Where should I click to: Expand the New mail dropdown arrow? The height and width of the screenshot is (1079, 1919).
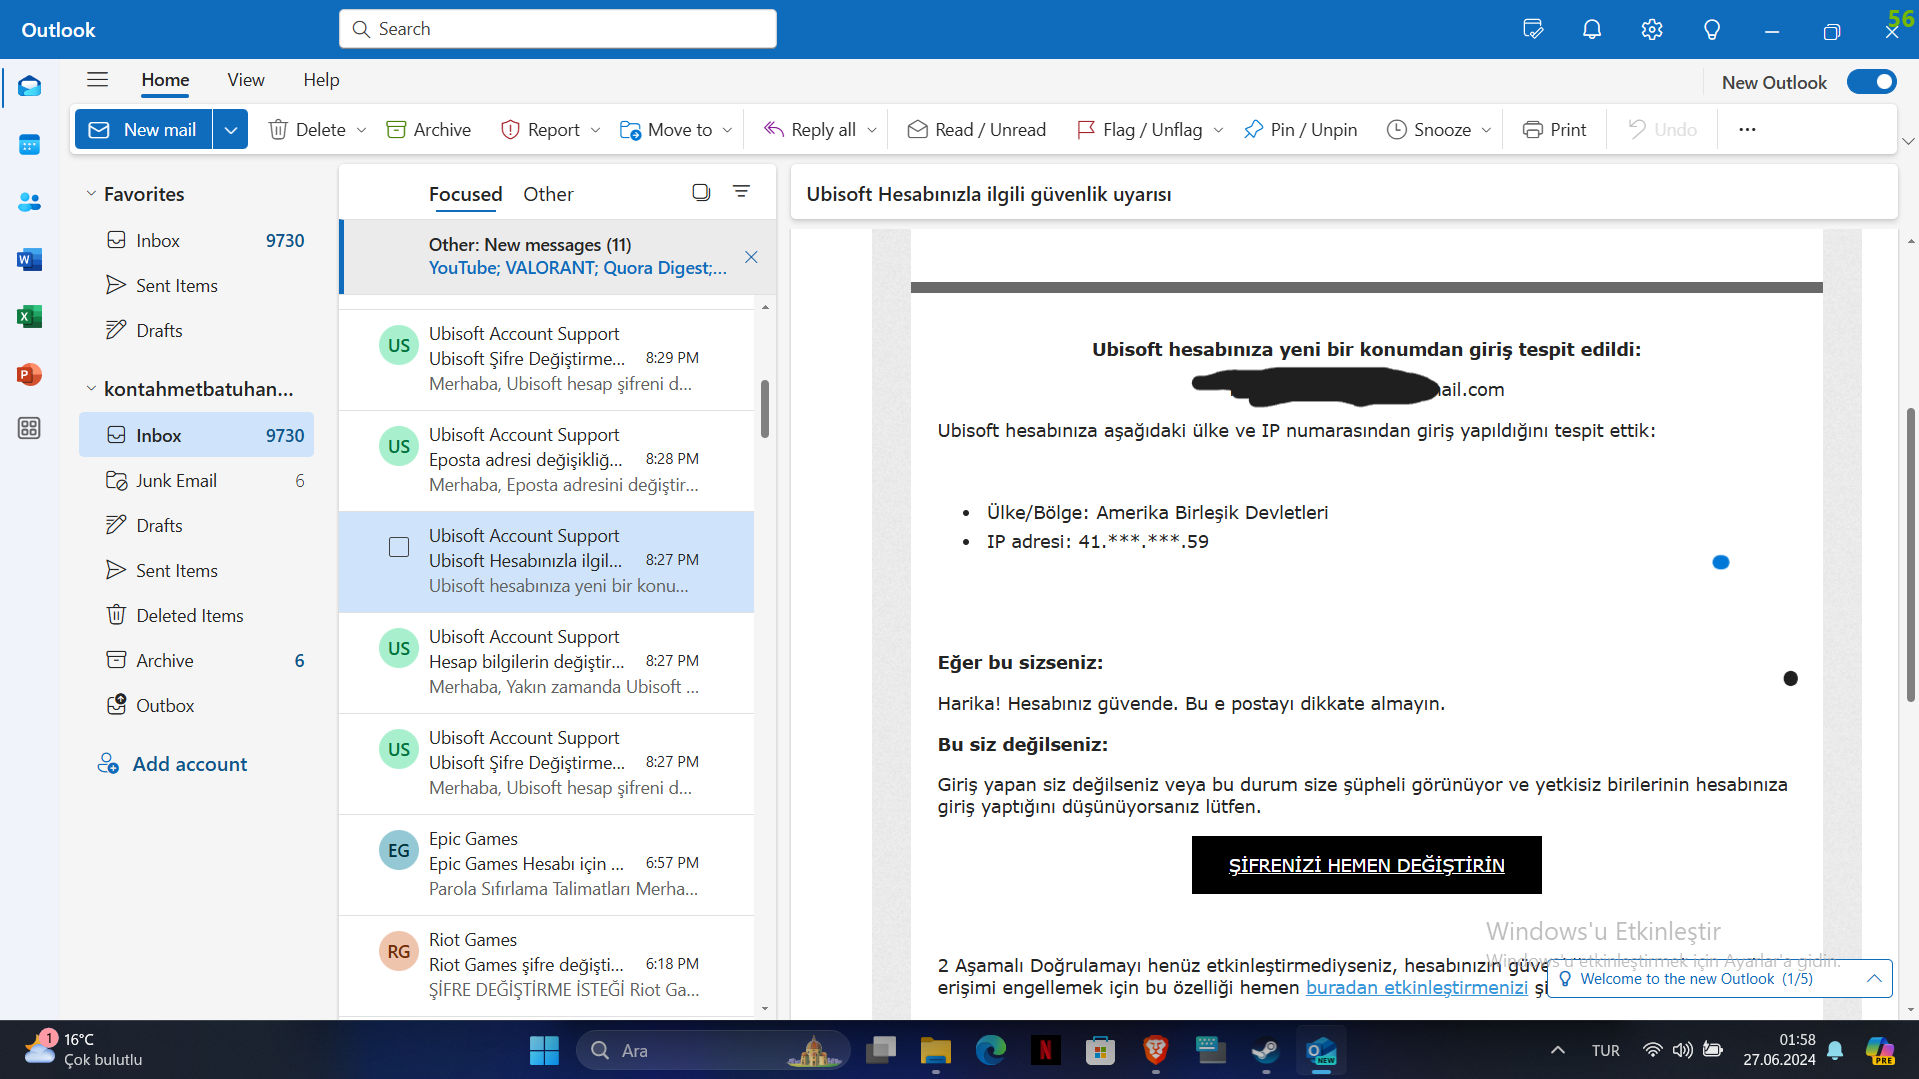[230, 130]
